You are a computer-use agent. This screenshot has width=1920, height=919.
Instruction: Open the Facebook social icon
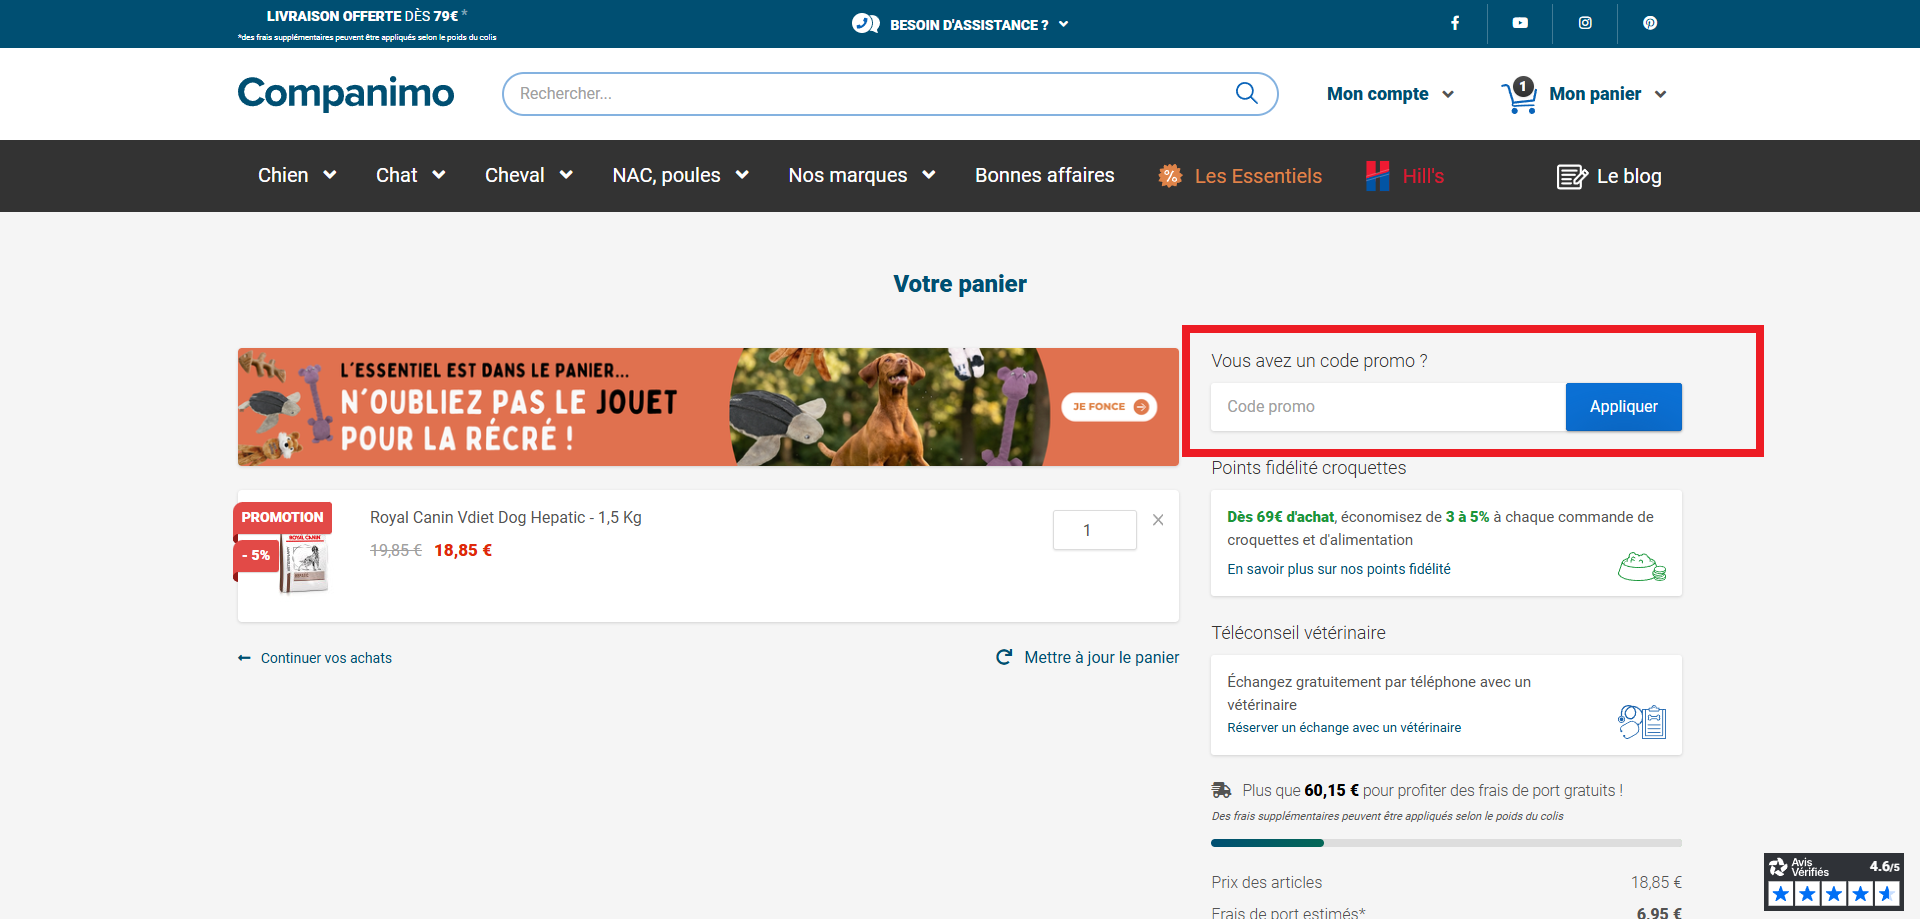[1455, 23]
